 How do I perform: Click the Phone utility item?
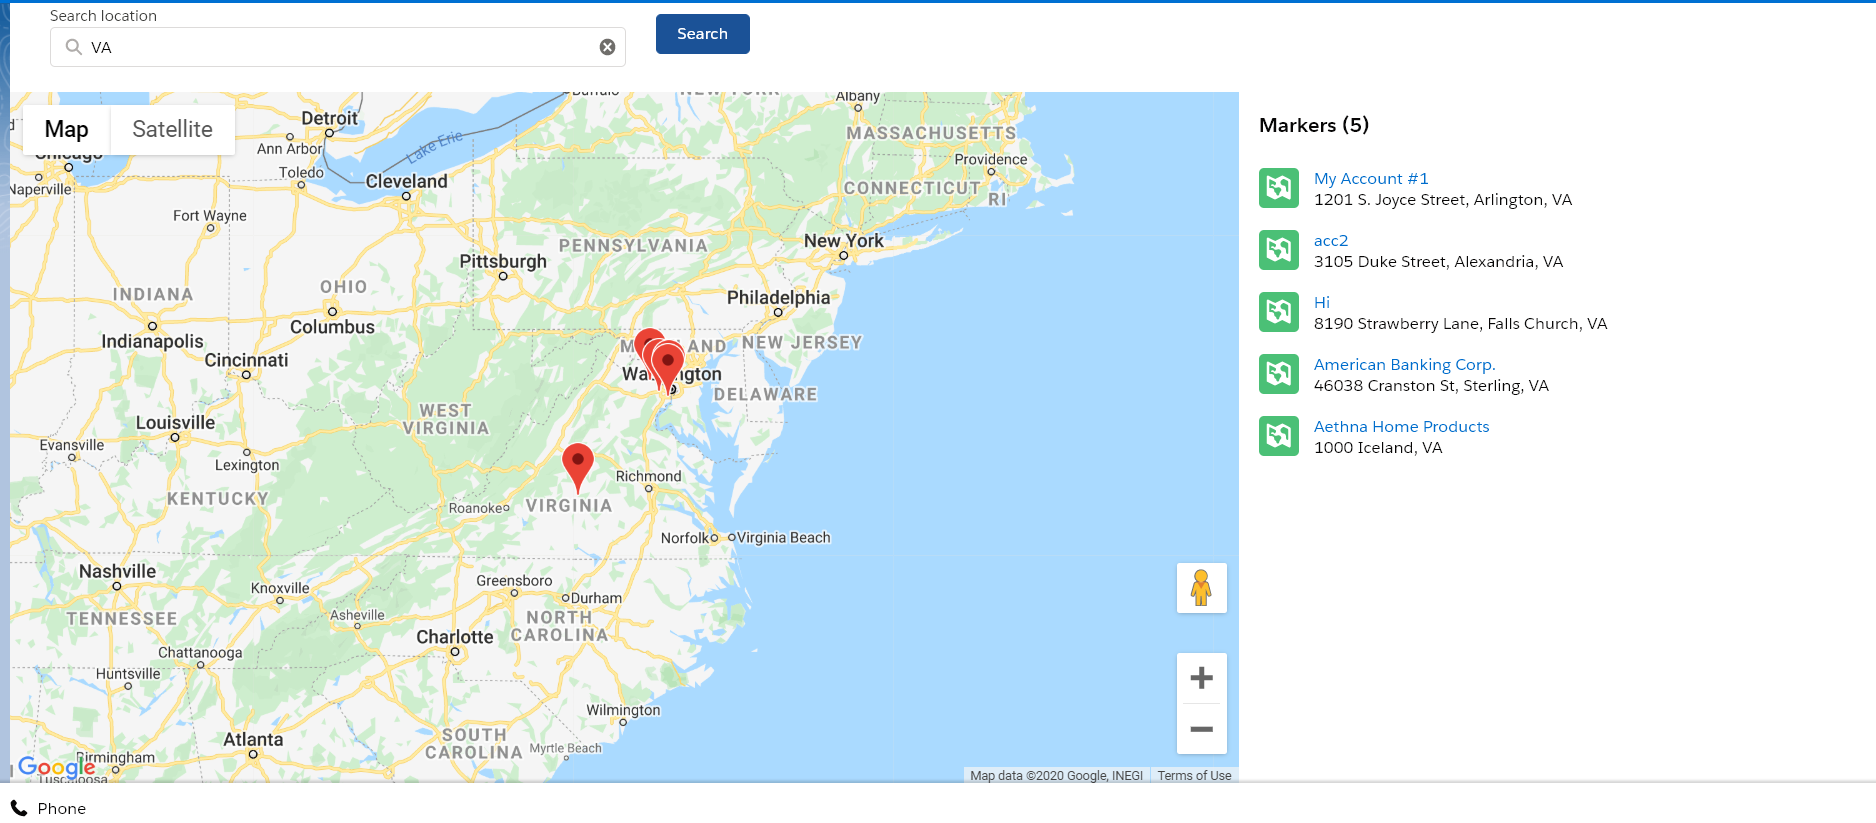click(48, 808)
